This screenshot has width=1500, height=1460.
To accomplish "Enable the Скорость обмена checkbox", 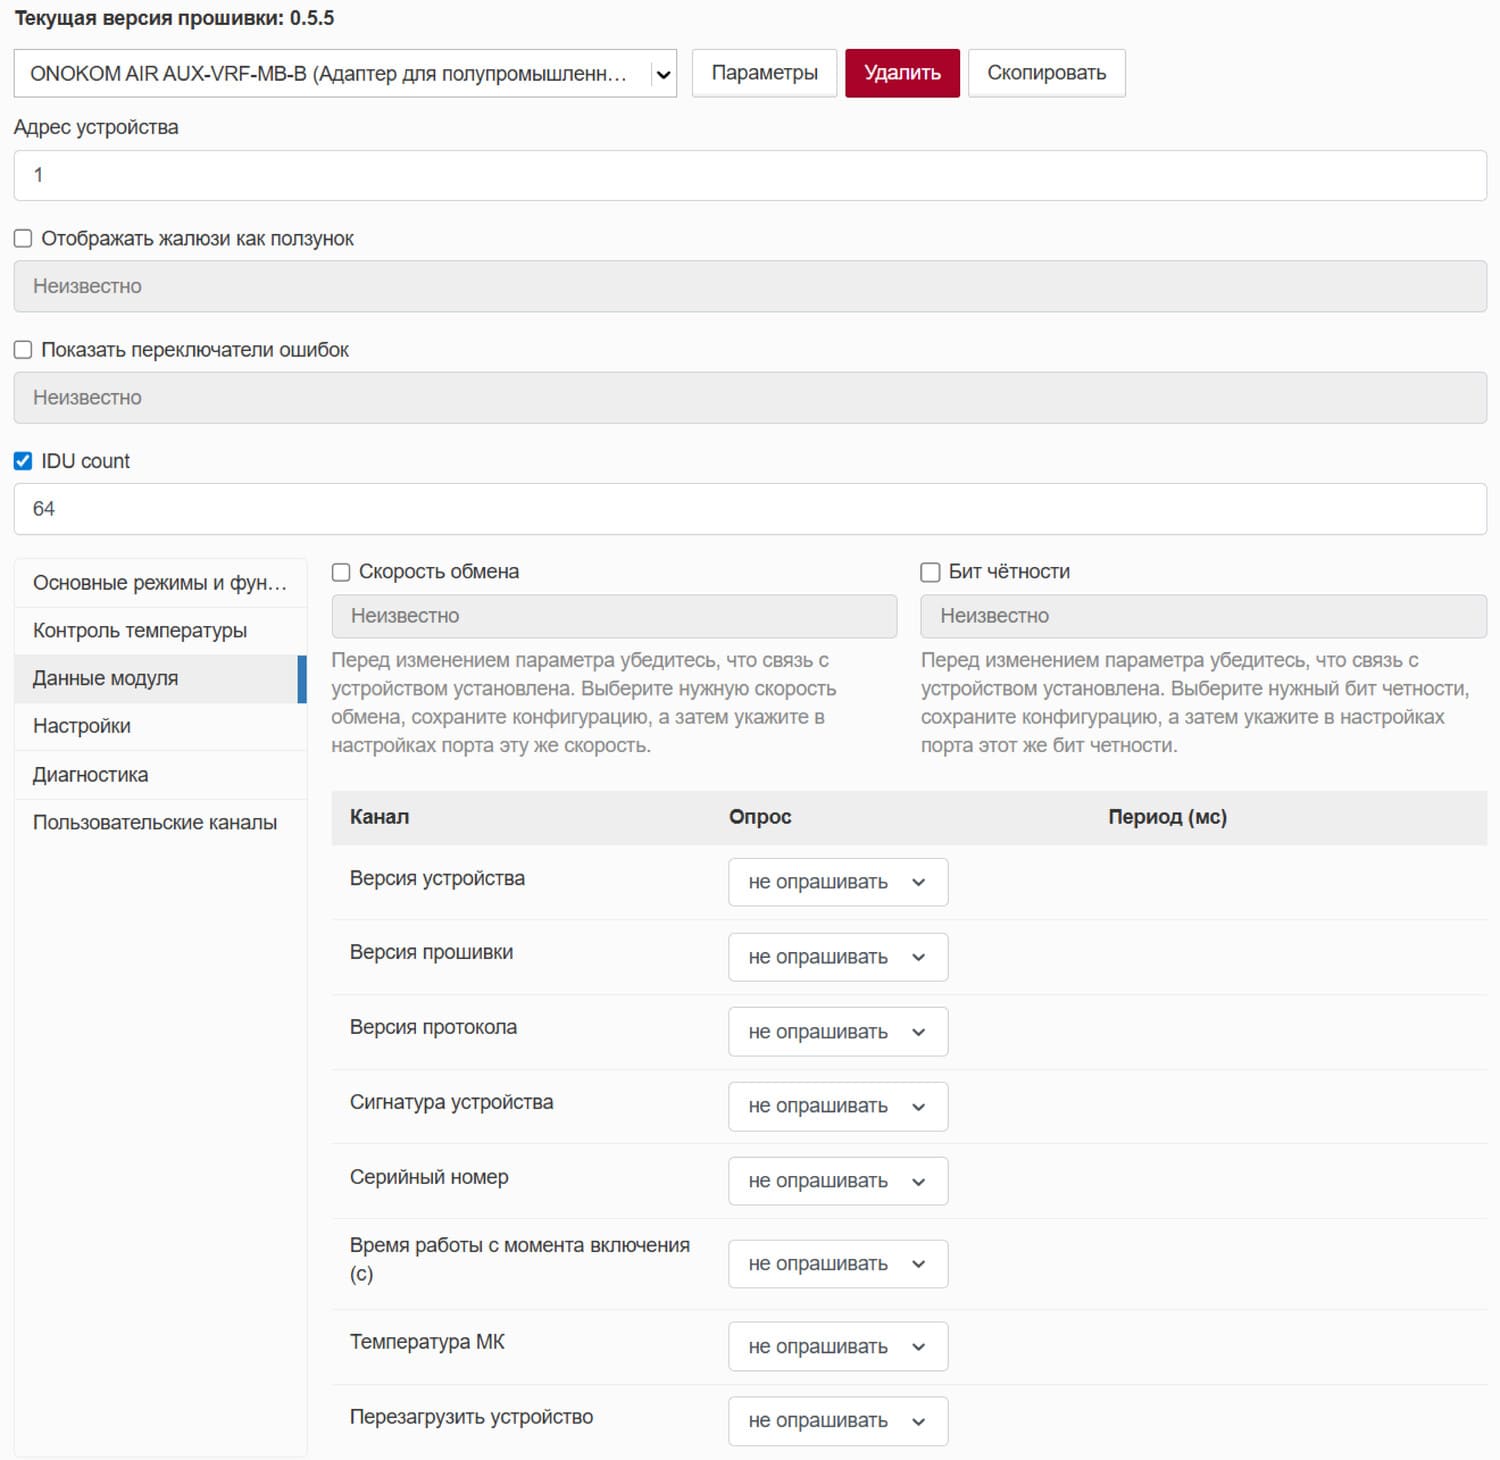I will pos(341,572).
